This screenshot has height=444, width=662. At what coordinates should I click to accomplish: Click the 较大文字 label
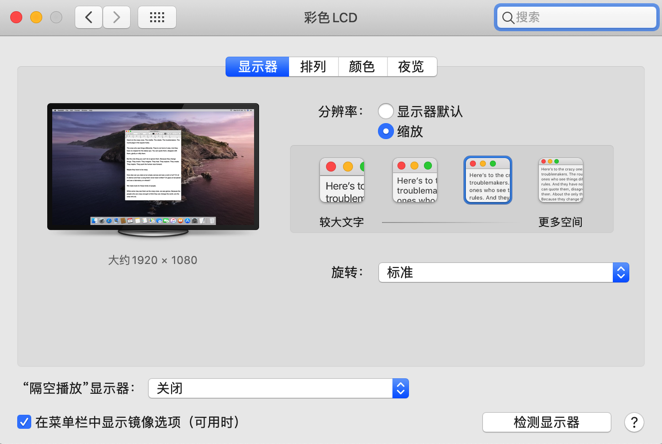(342, 222)
